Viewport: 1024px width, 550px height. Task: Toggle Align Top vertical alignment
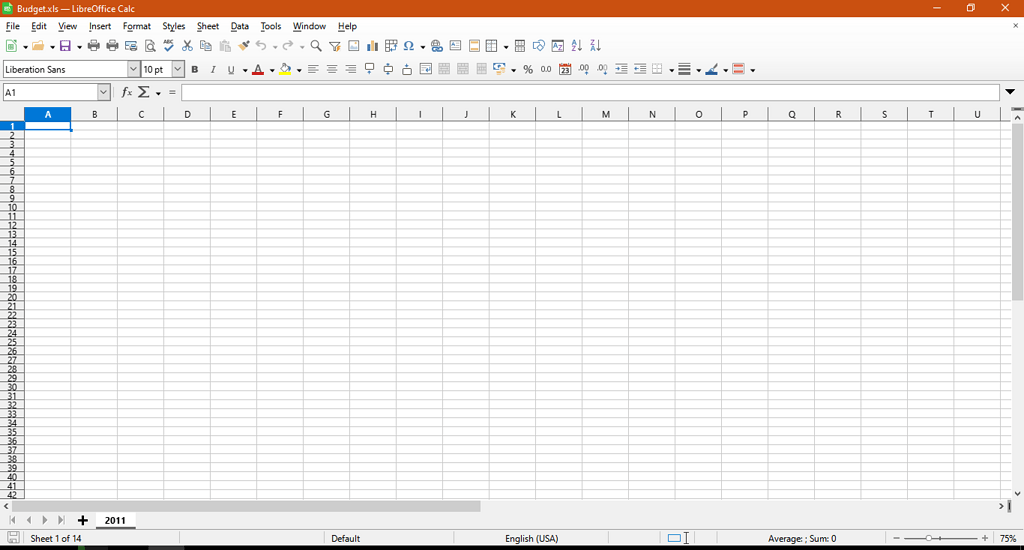[370, 69]
